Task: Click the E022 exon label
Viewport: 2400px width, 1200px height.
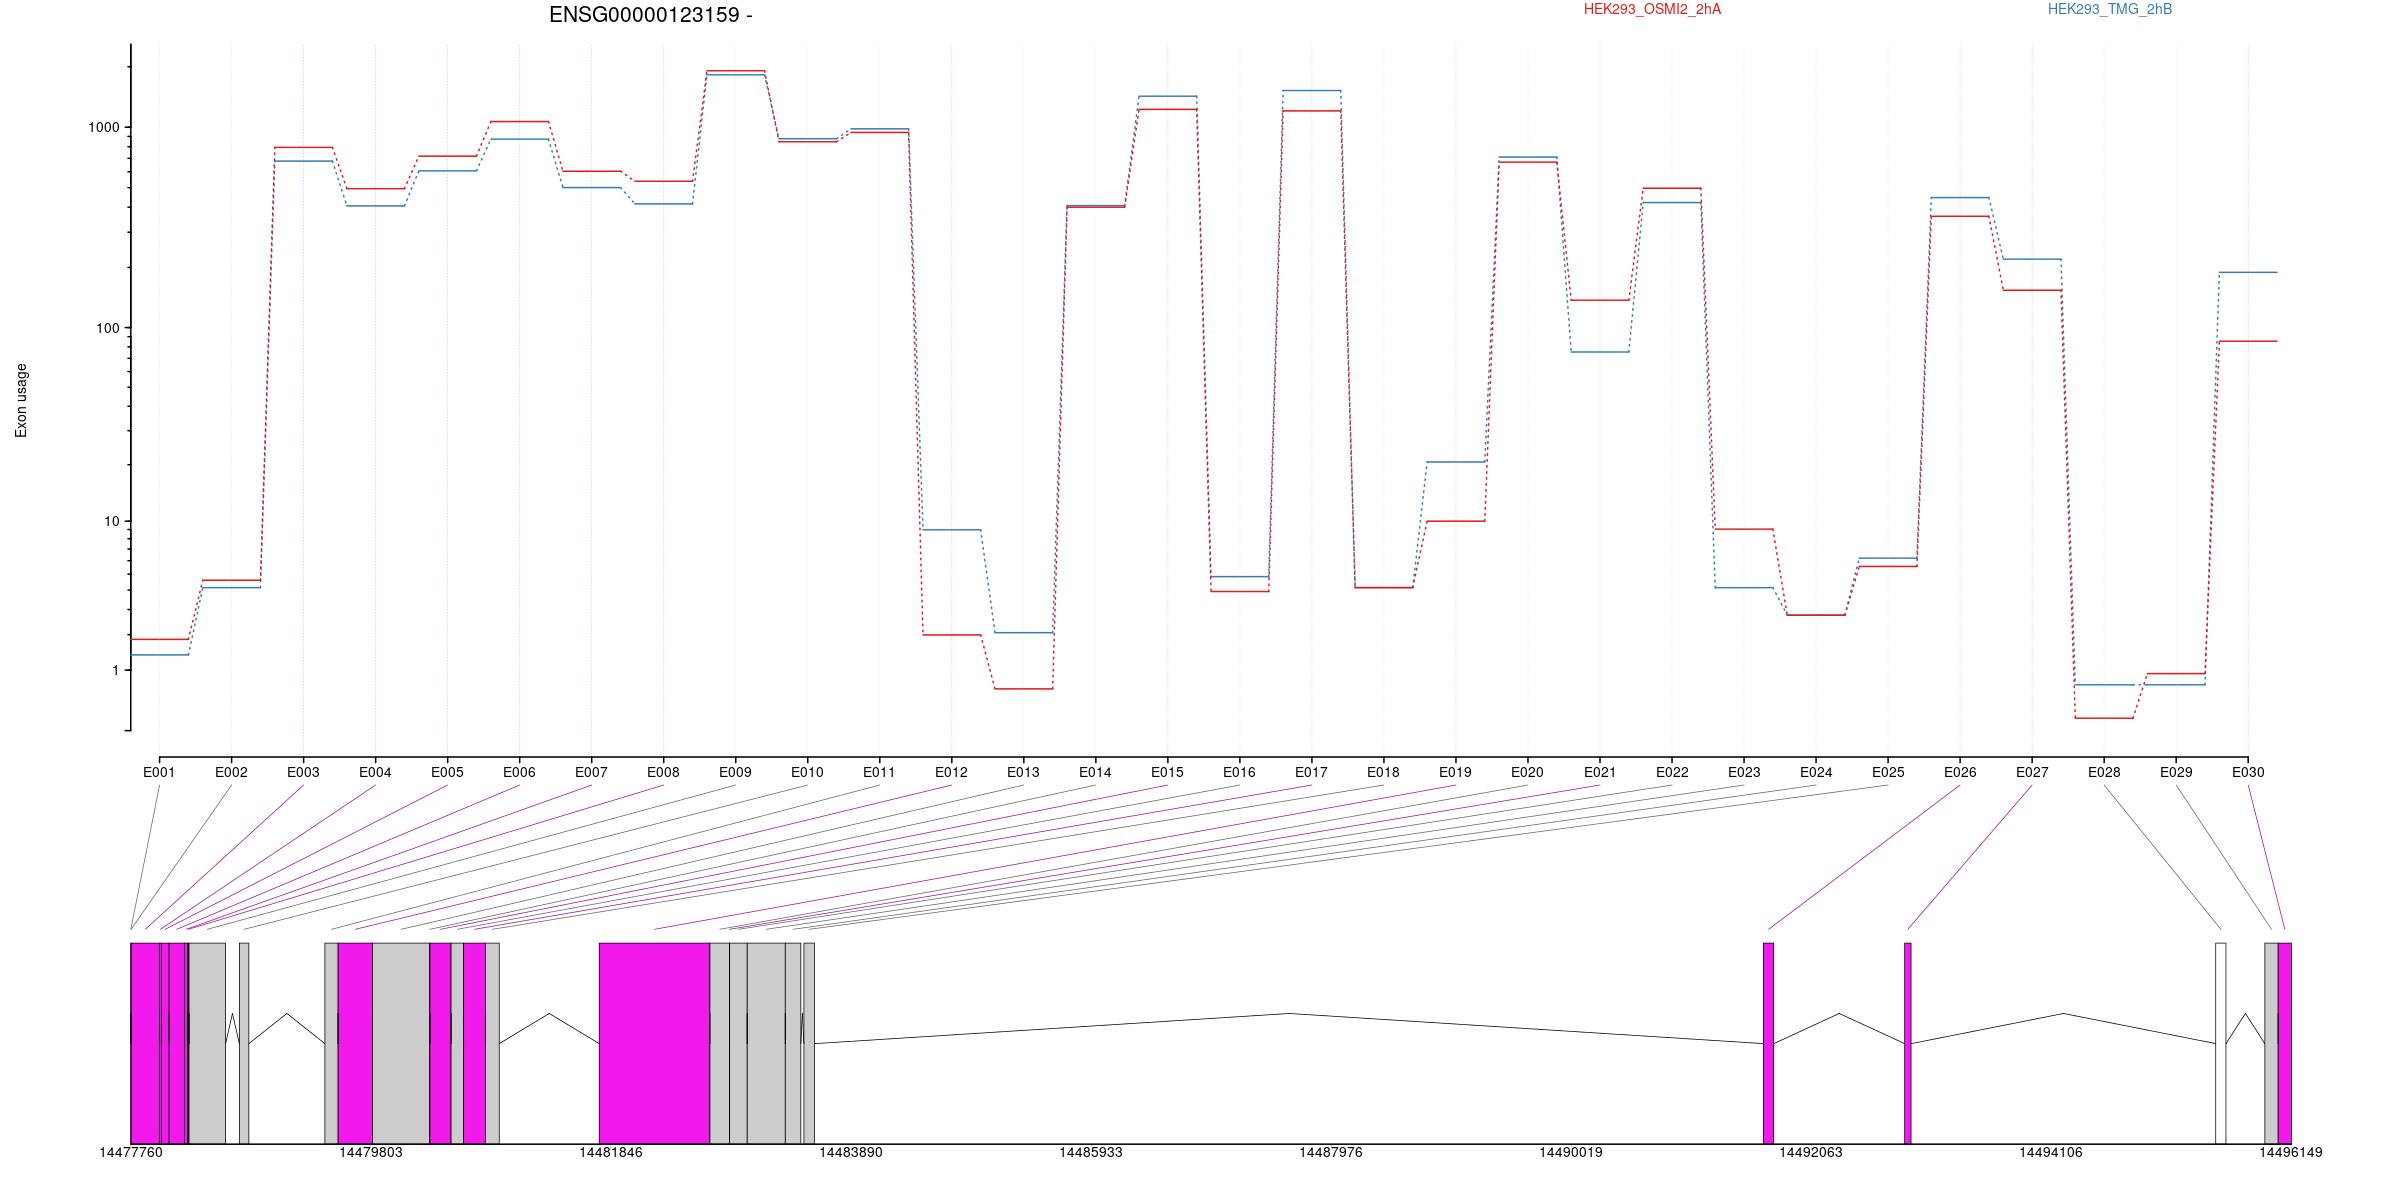Action: coord(1672,772)
